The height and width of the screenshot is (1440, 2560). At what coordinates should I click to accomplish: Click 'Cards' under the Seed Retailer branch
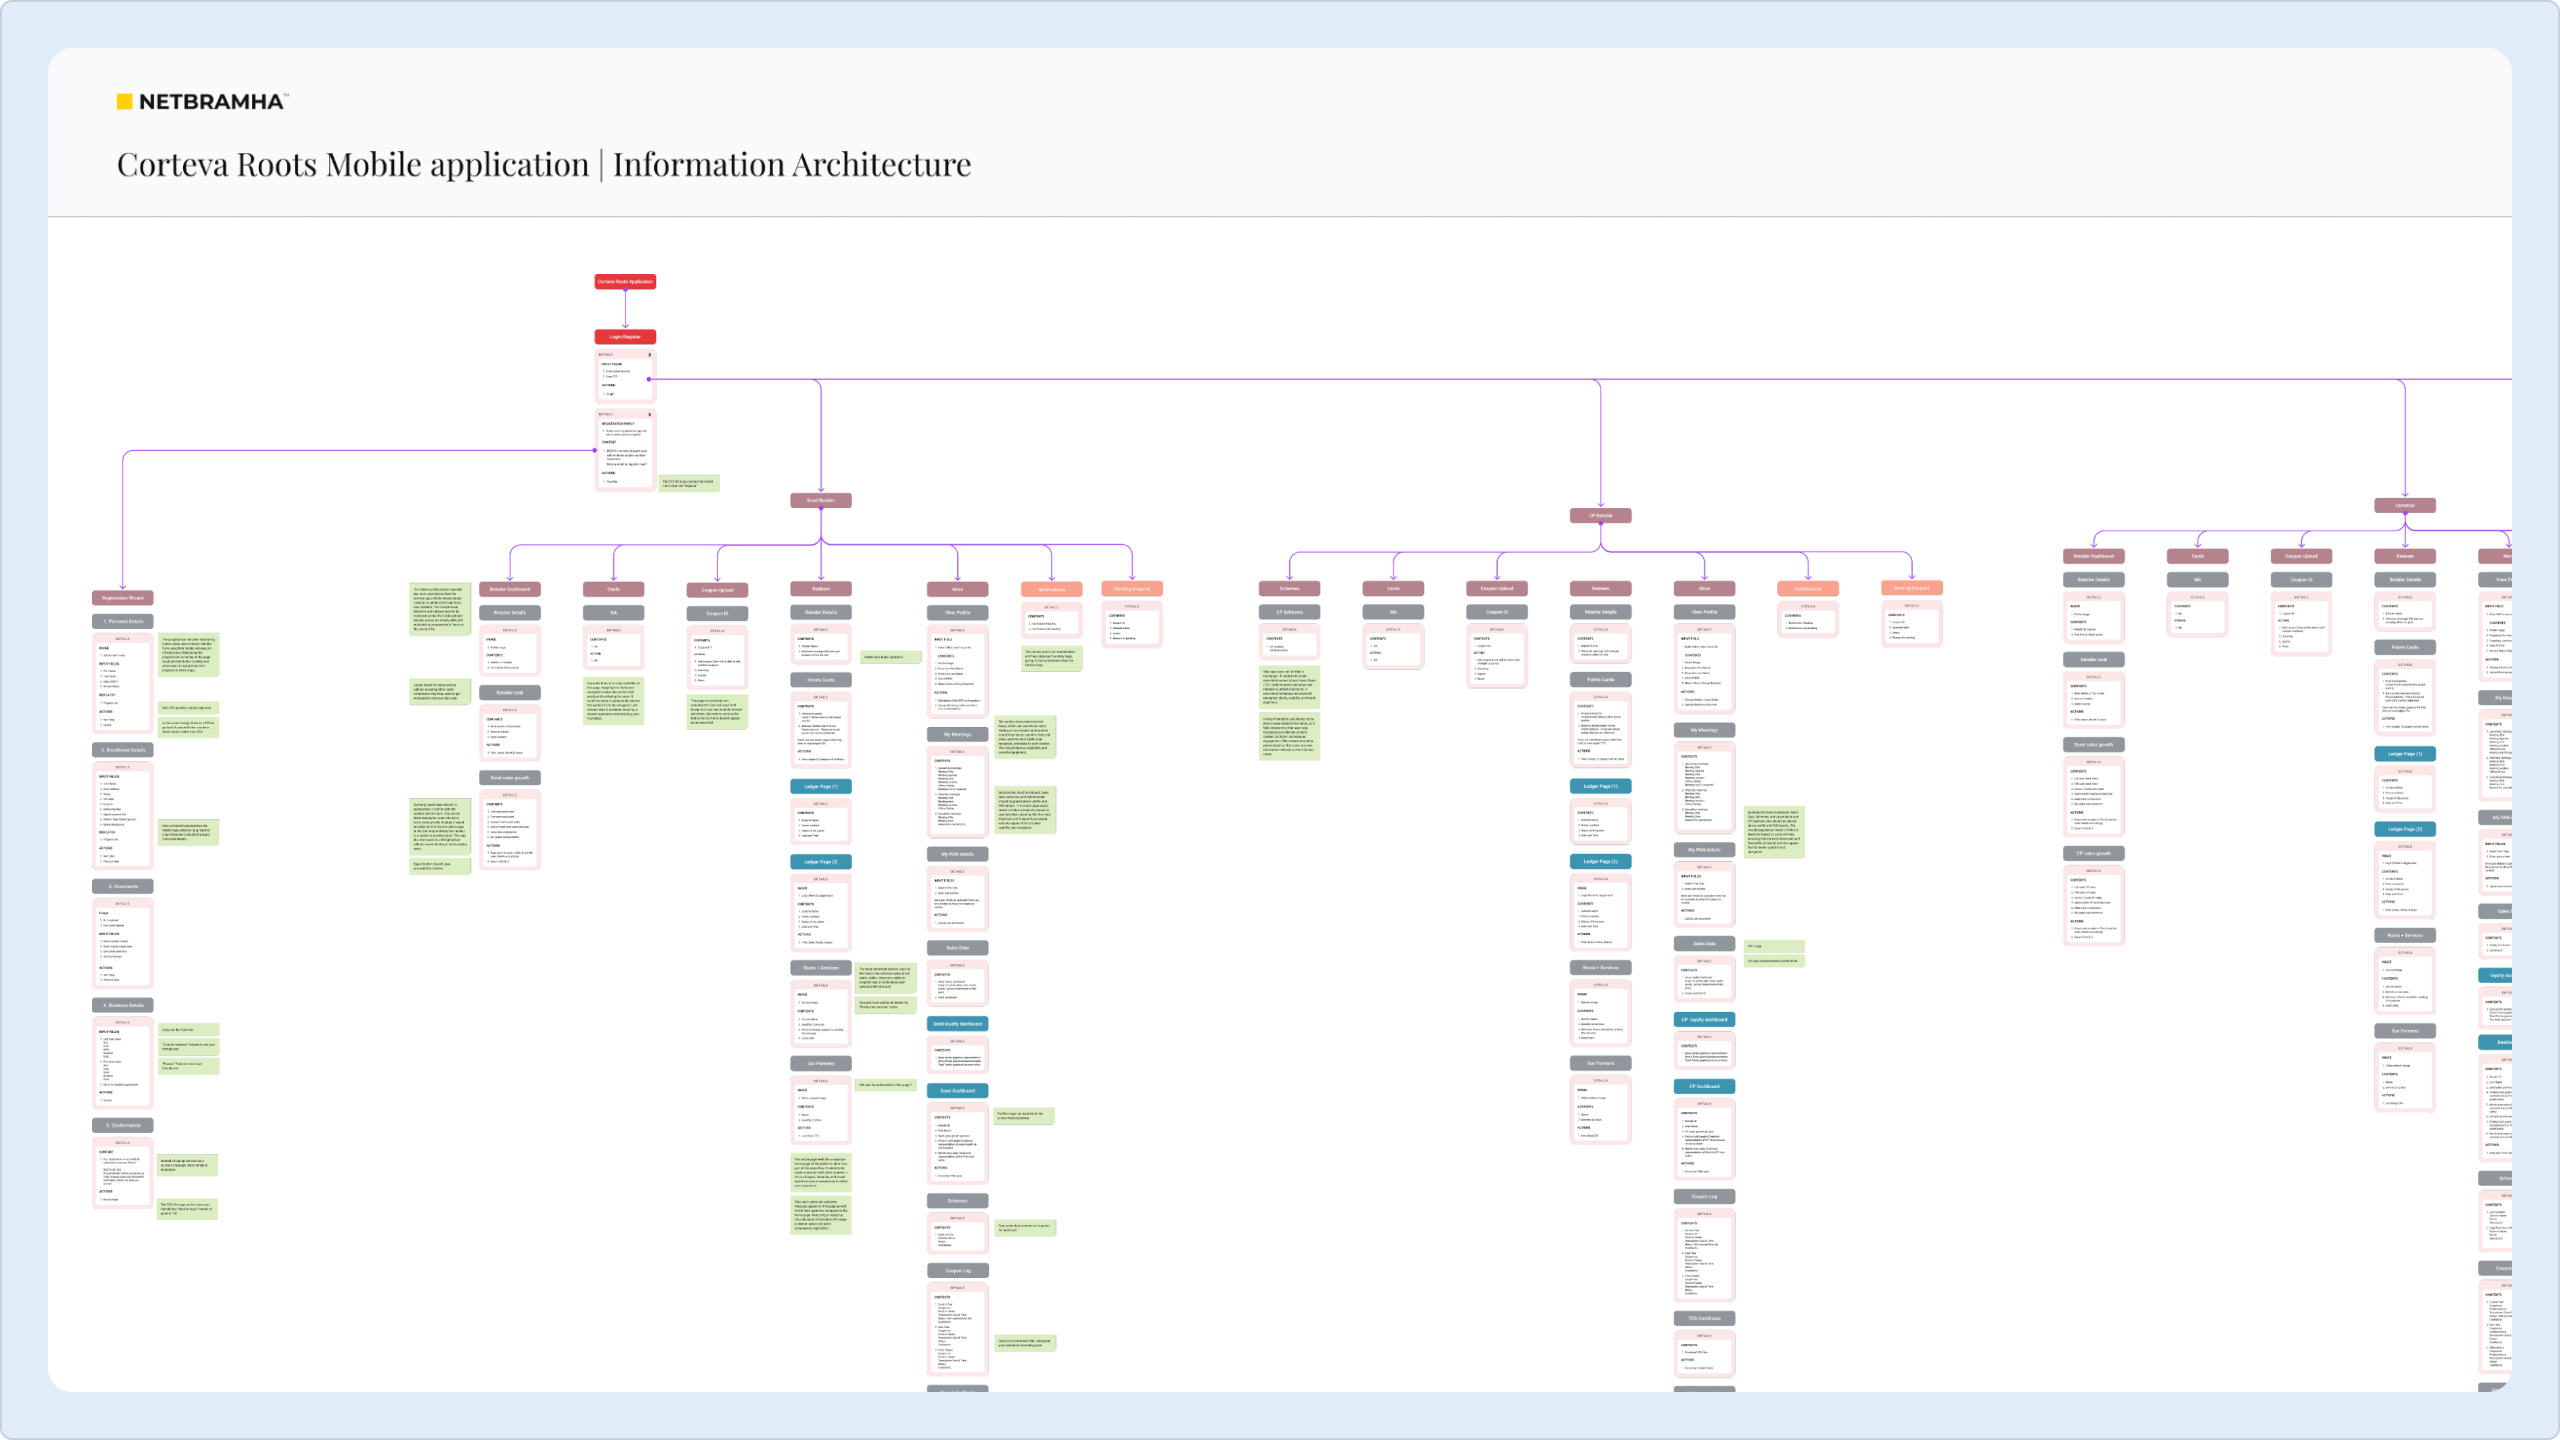click(614, 589)
